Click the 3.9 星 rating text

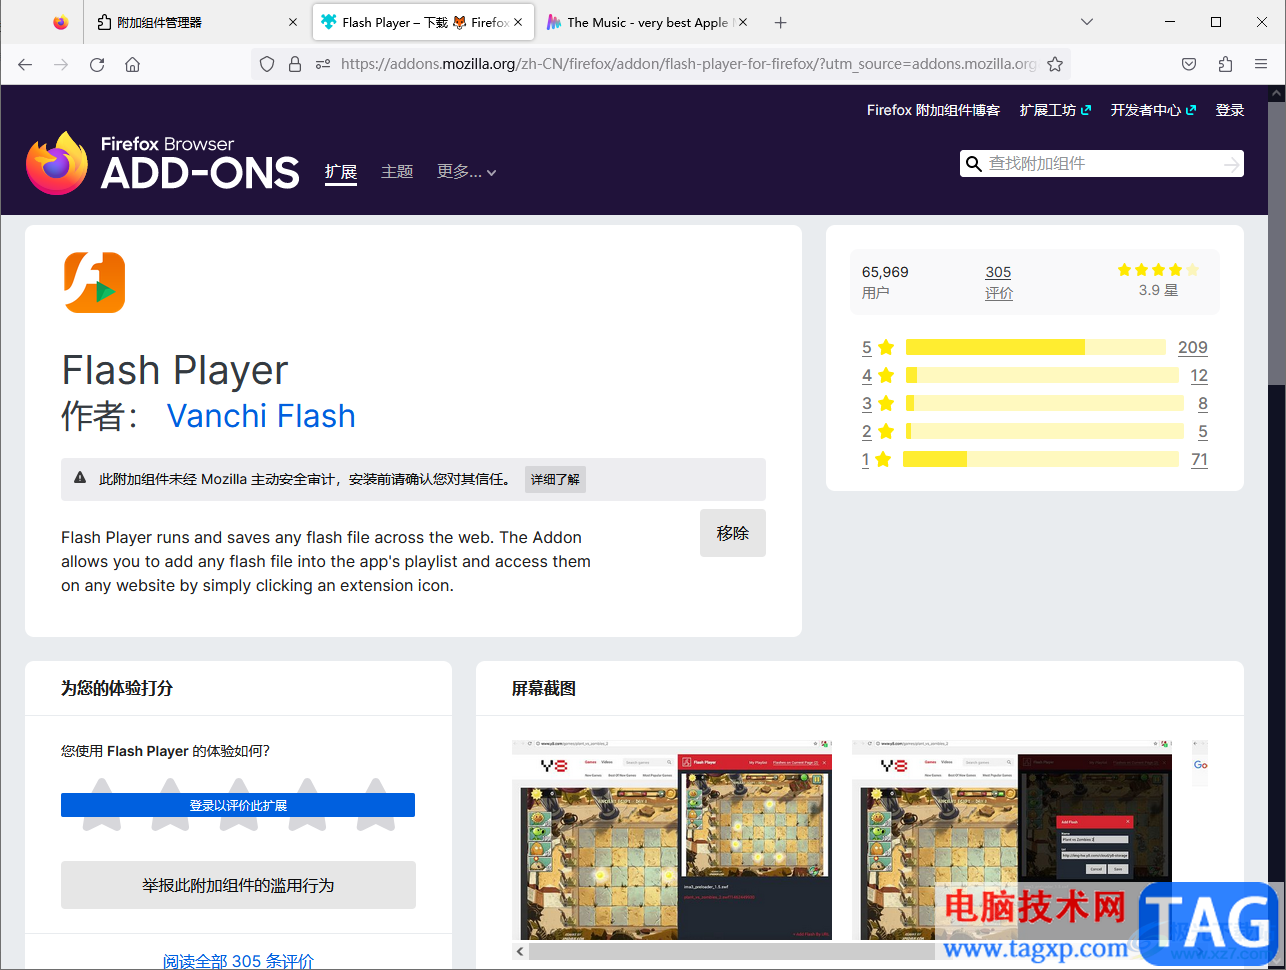[x=1158, y=290]
